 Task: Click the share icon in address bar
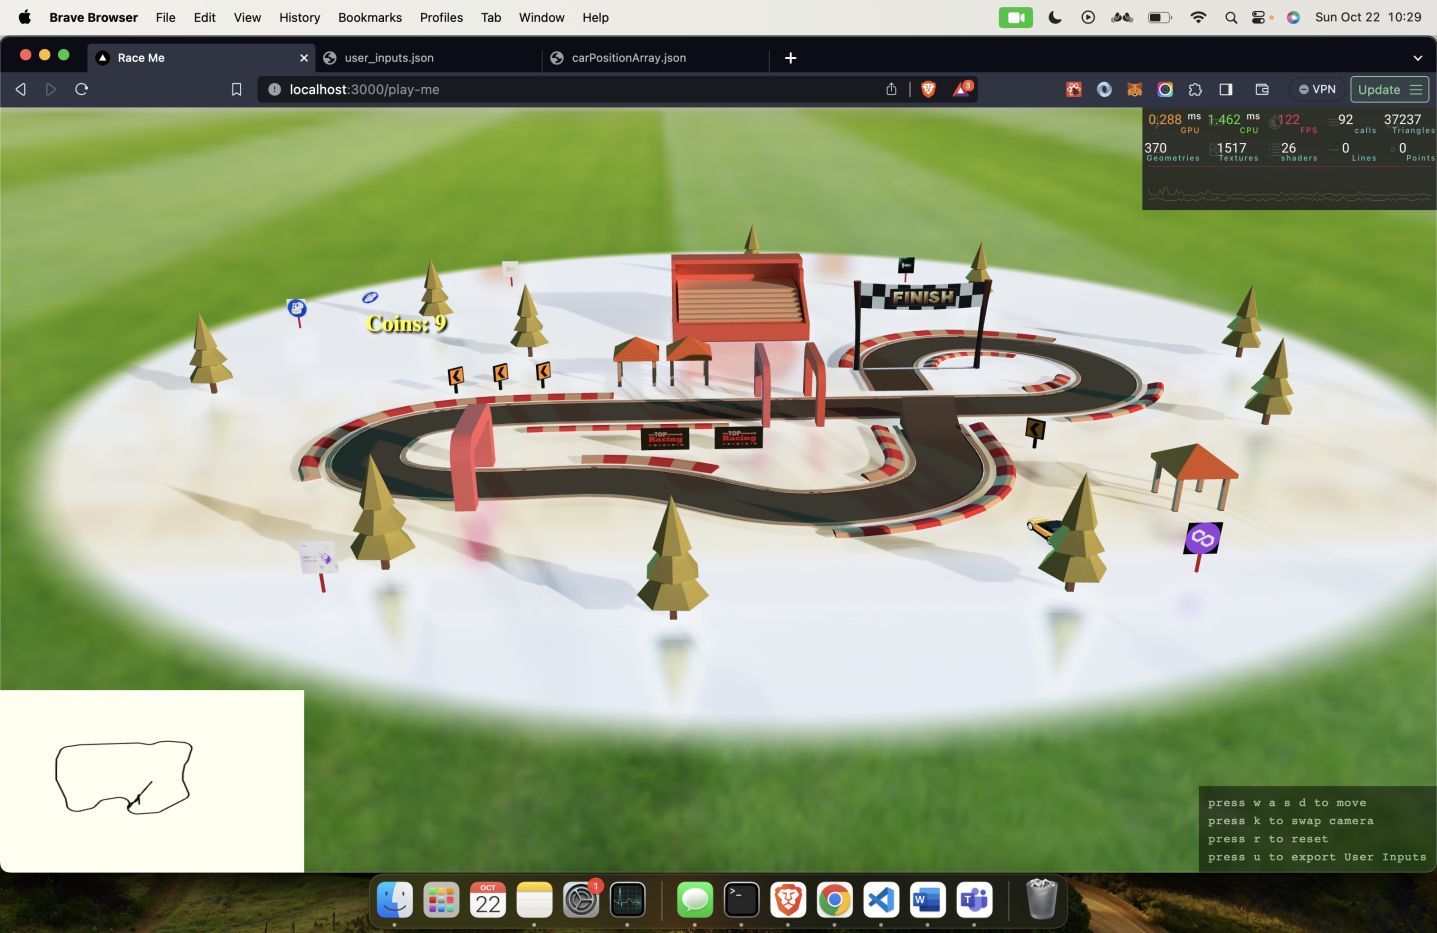(891, 89)
